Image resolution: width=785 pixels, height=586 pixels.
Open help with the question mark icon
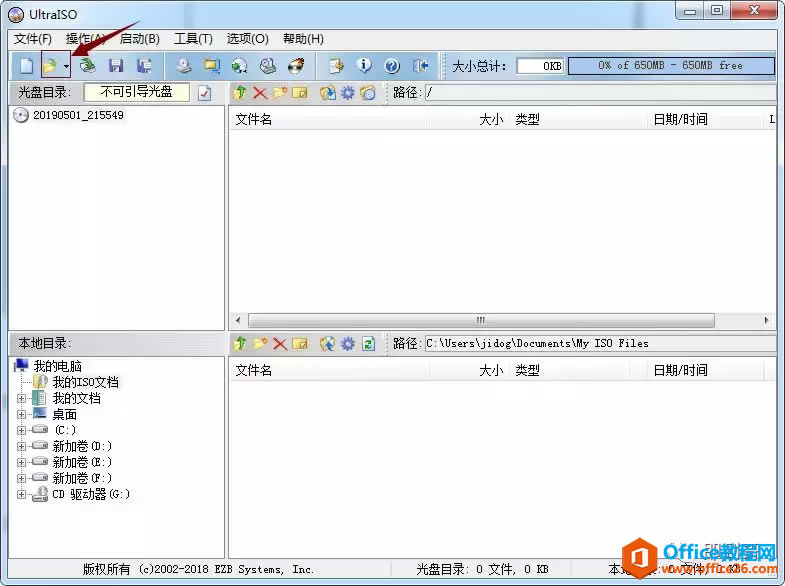coord(392,66)
